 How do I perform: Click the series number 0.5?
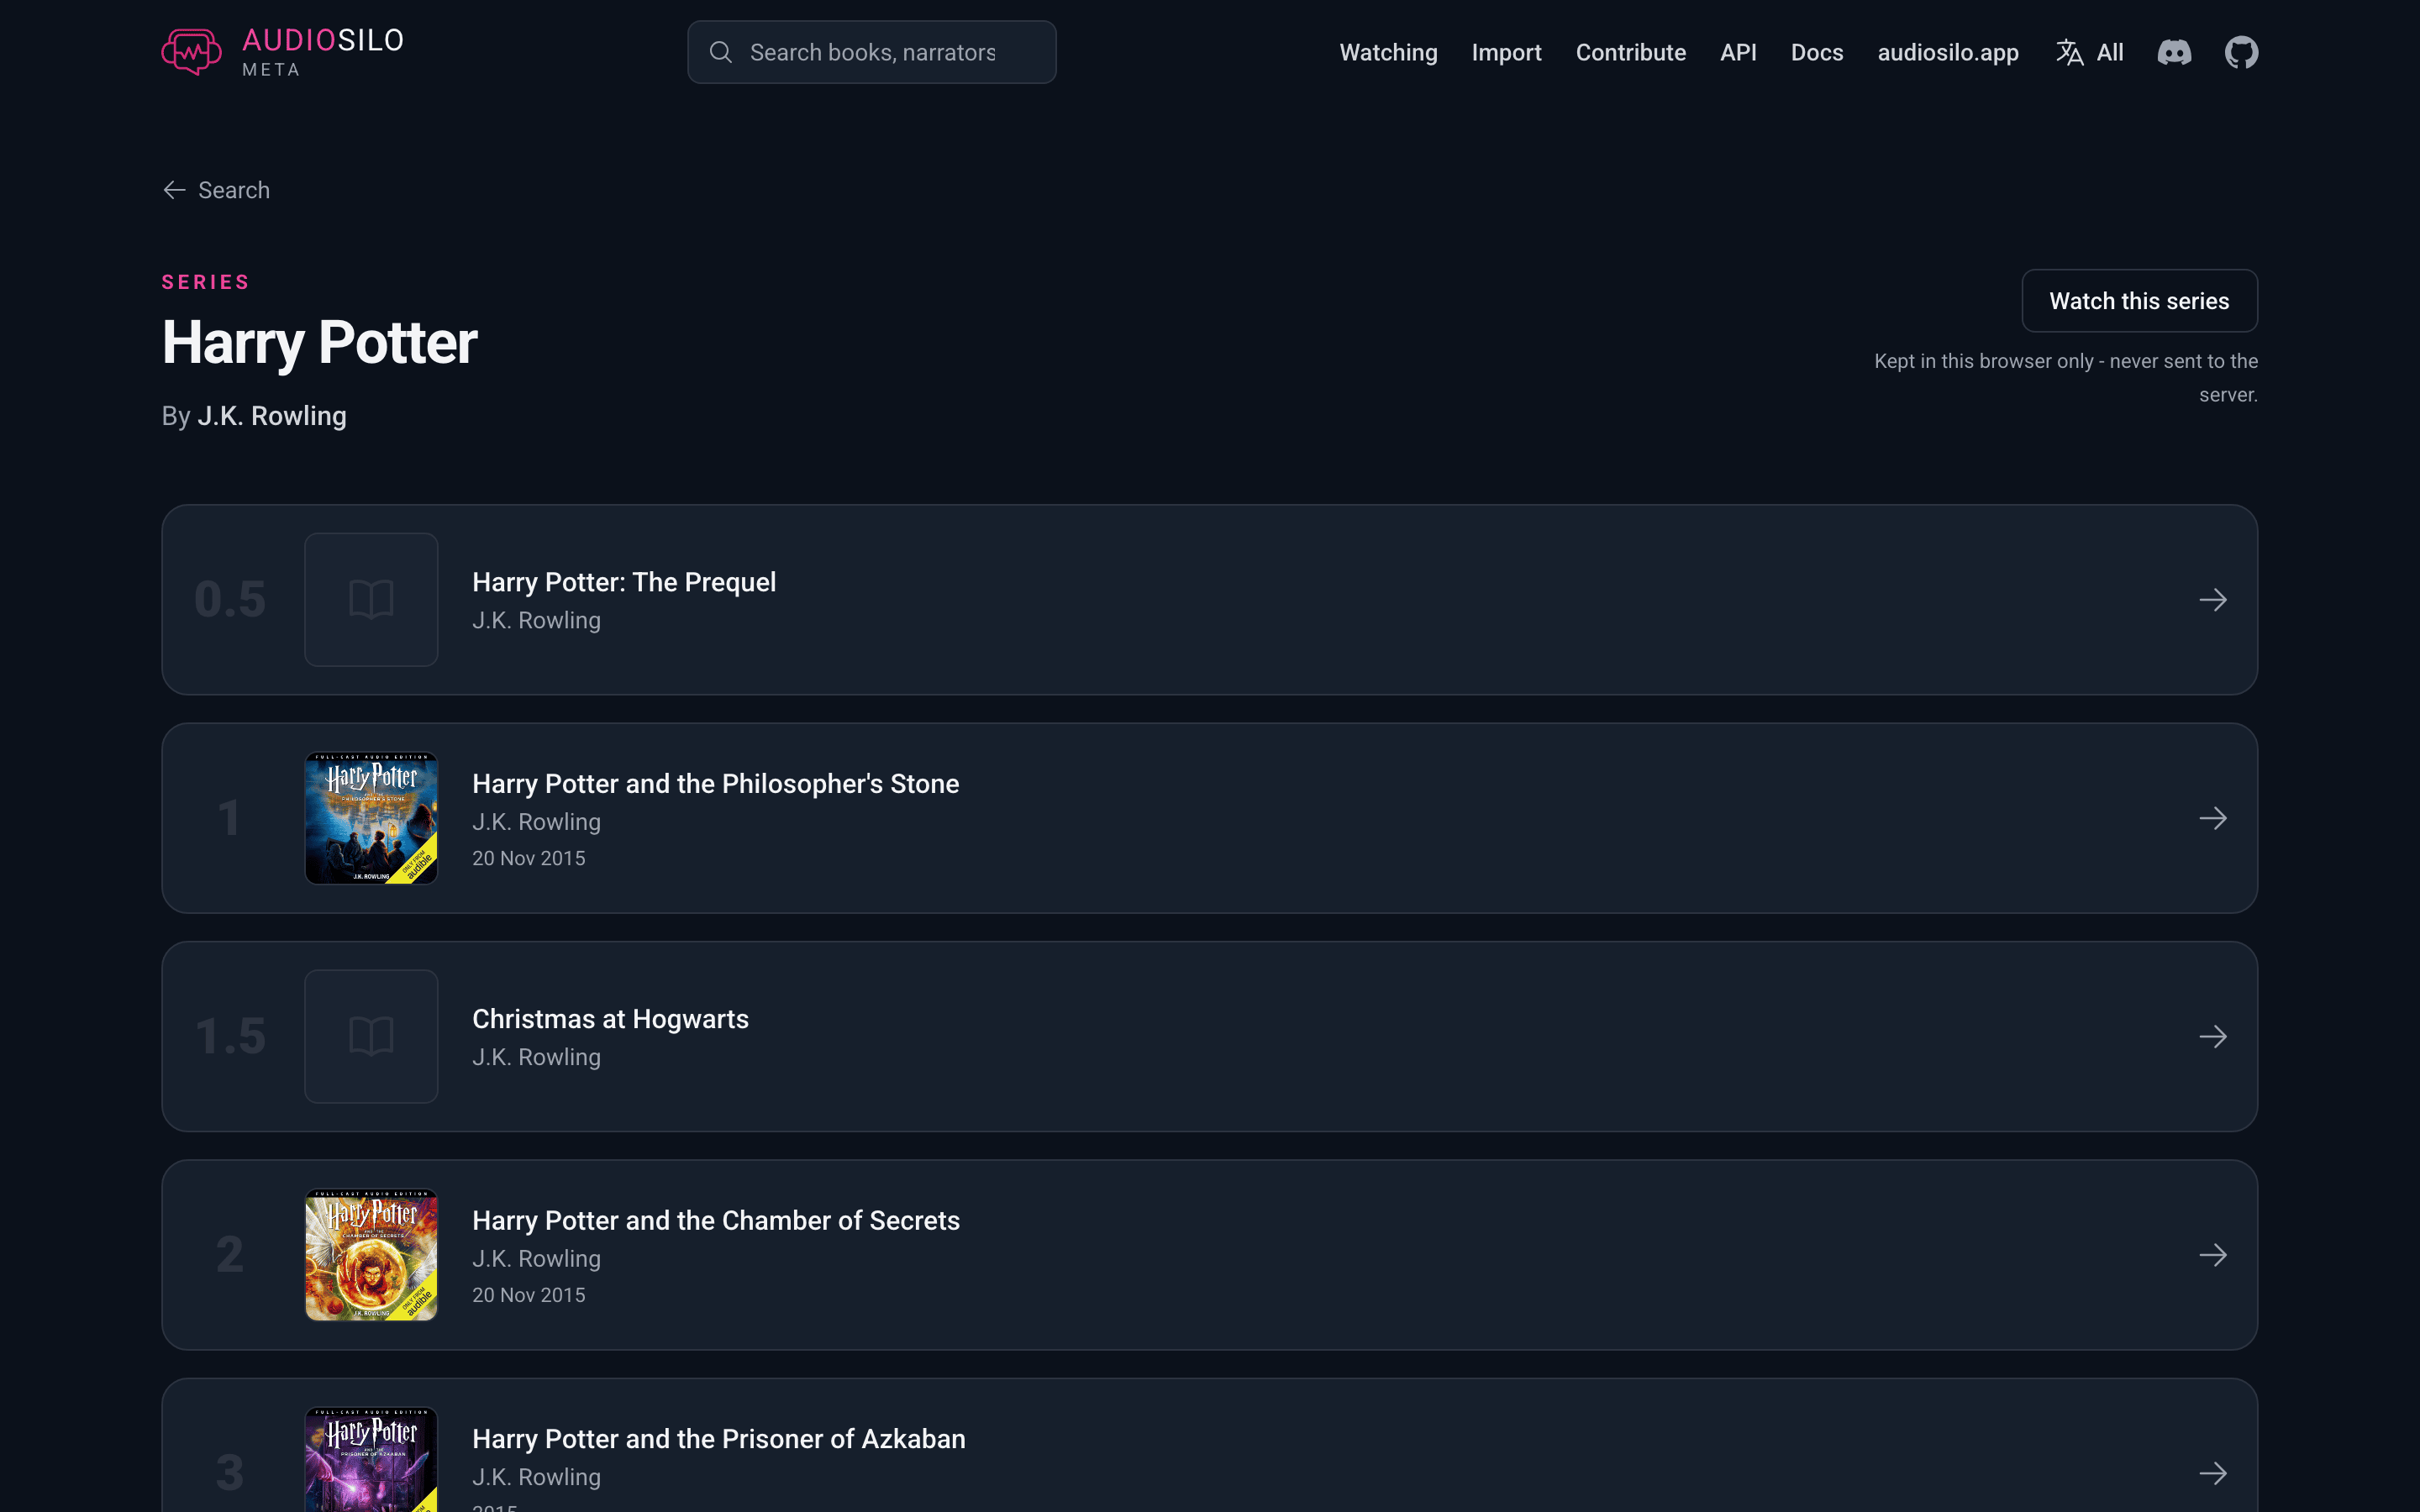click(230, 600)
